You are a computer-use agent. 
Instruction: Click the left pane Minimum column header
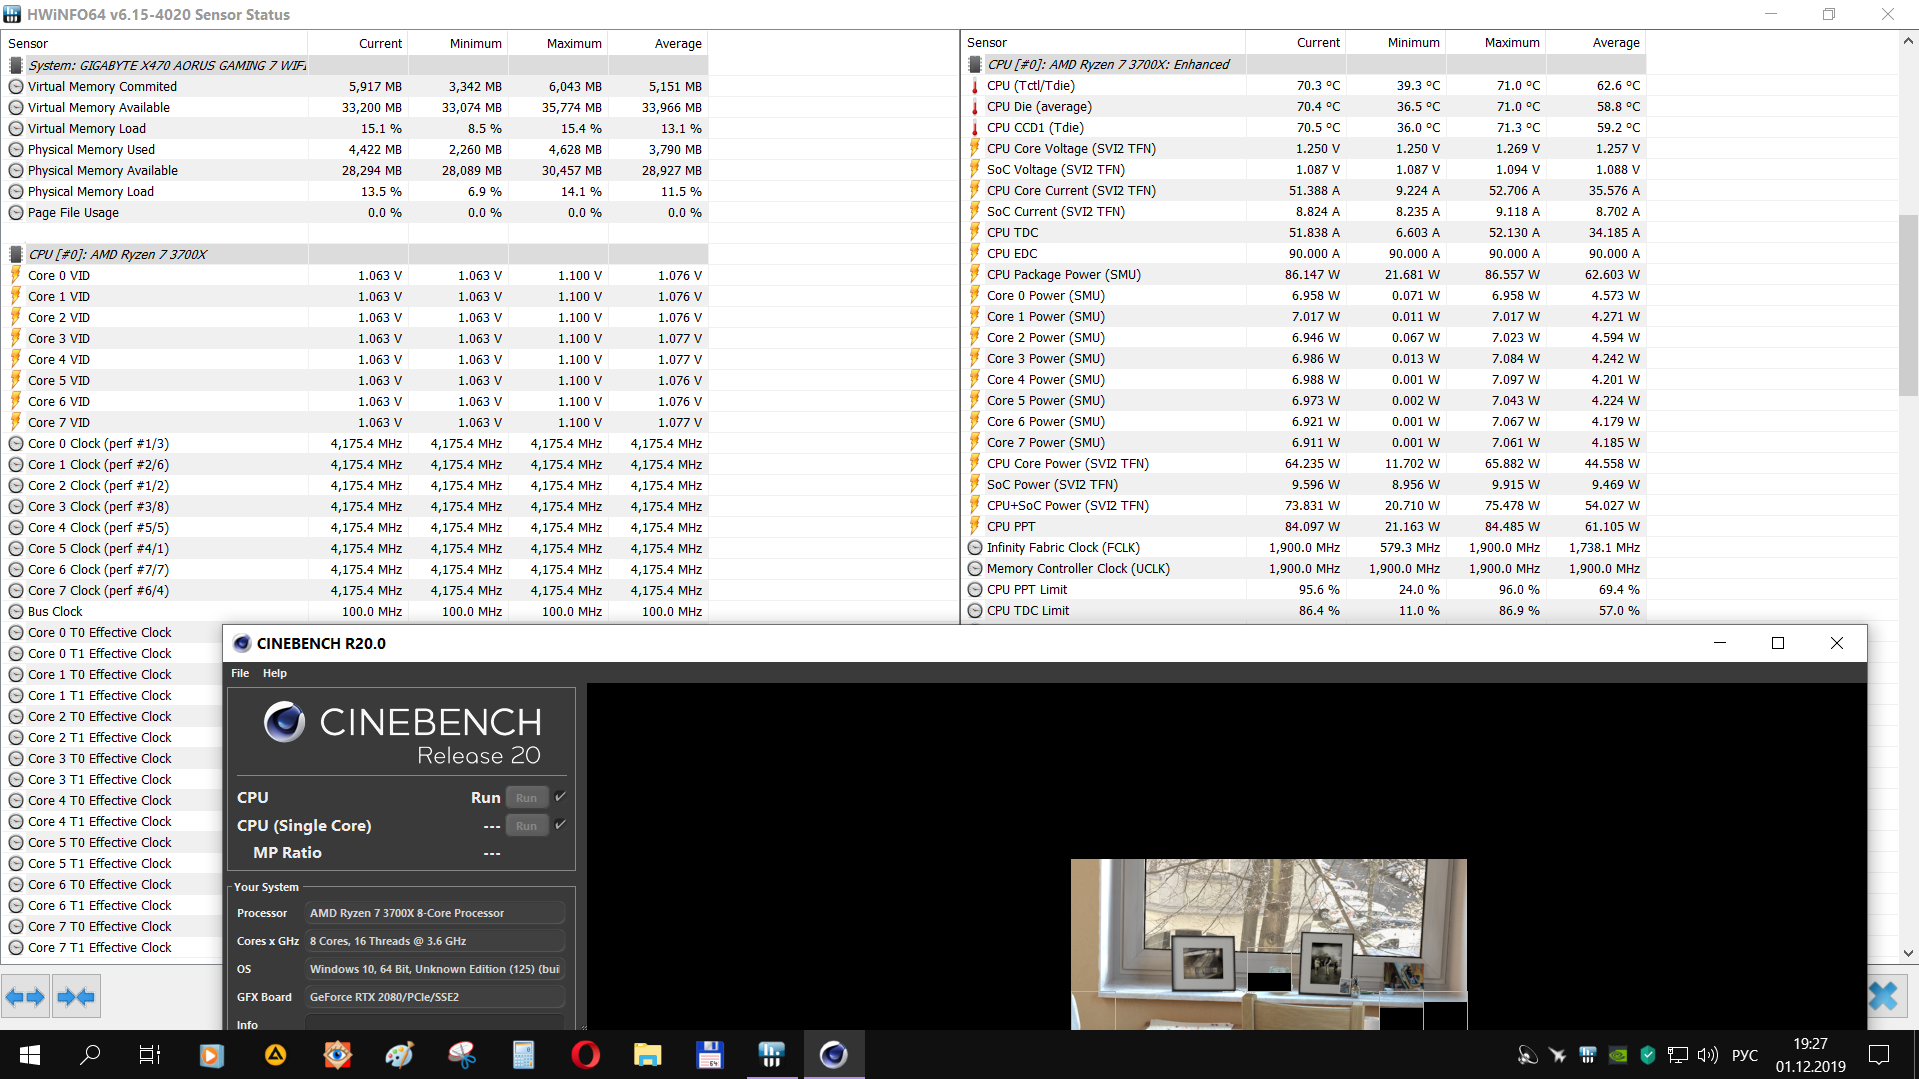[x=458, y=43]
